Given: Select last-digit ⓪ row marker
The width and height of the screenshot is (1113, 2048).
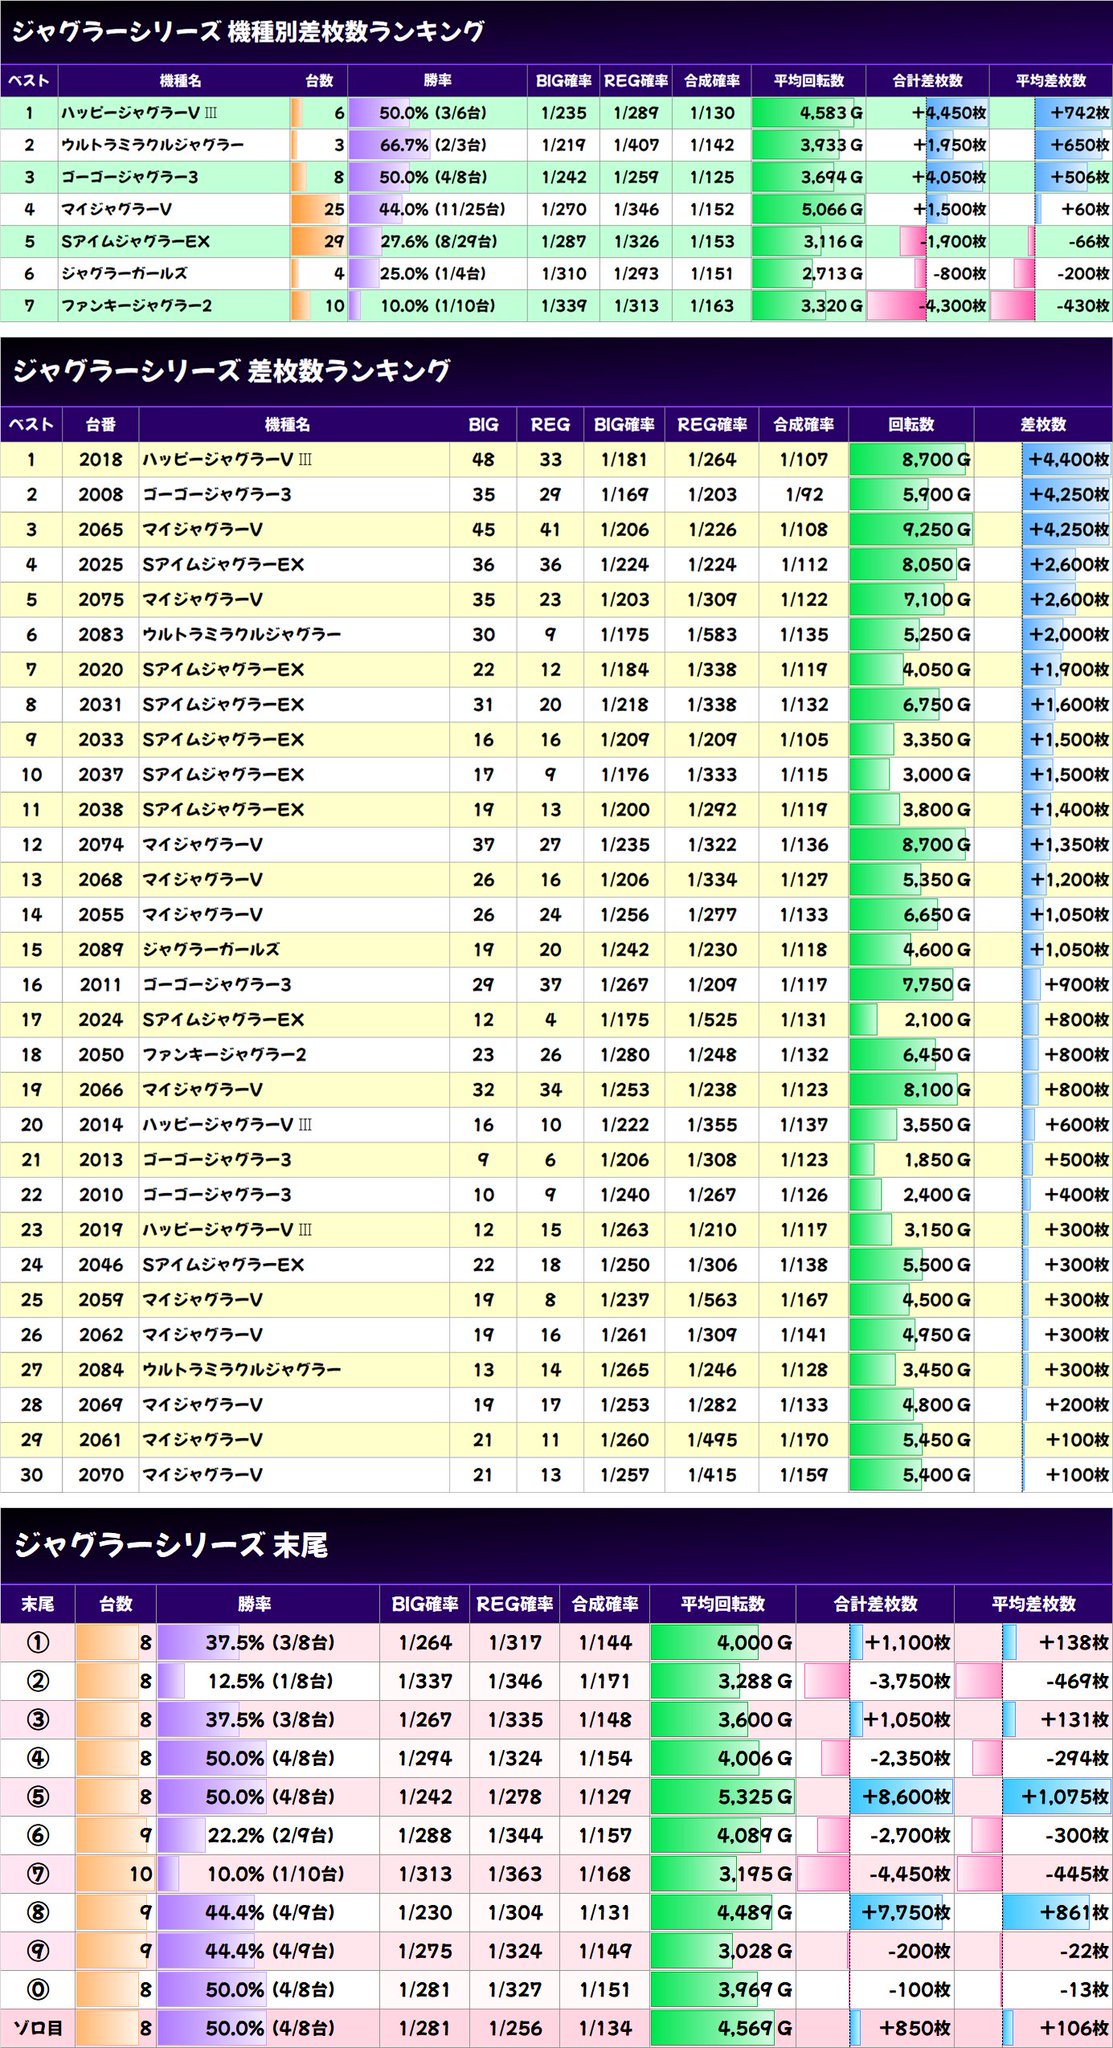Looking at the screenshot, I should point(37,1989).
